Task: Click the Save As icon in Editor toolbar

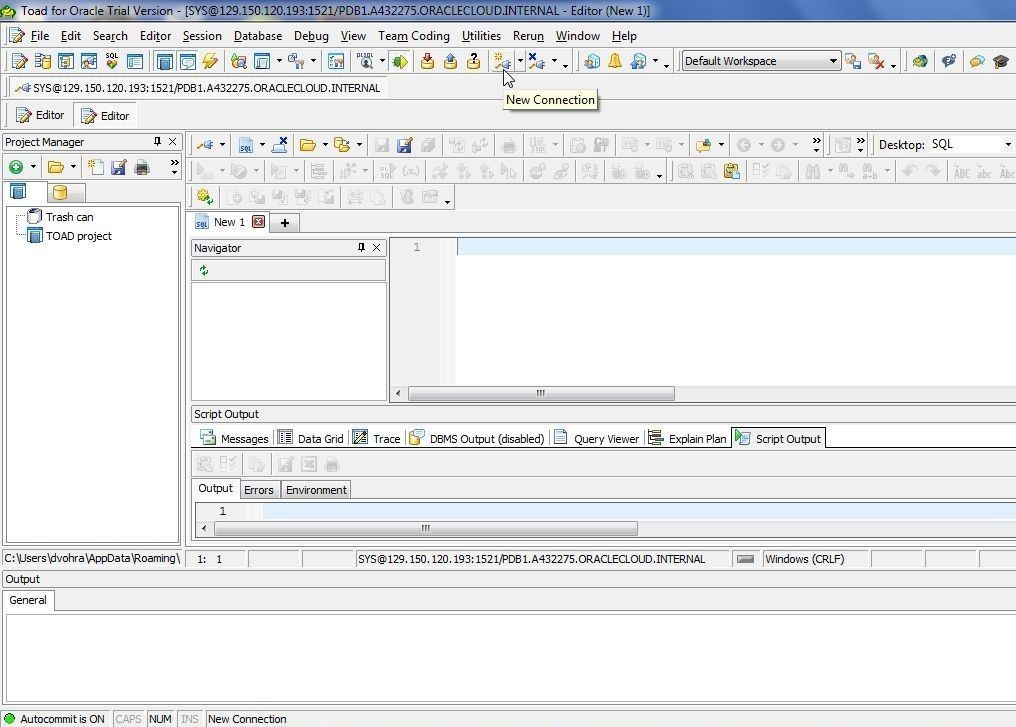Action: (404, 145)
